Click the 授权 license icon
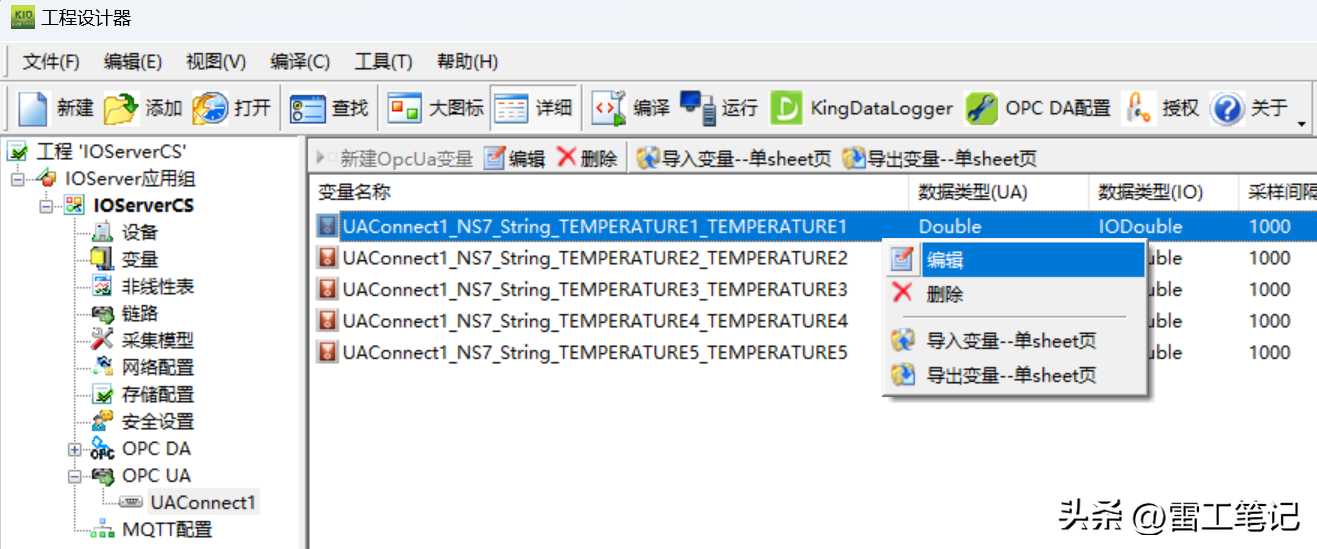The width and height of the screenshot is (1317, 549). pyautogui.click(x=1138, y=108)
